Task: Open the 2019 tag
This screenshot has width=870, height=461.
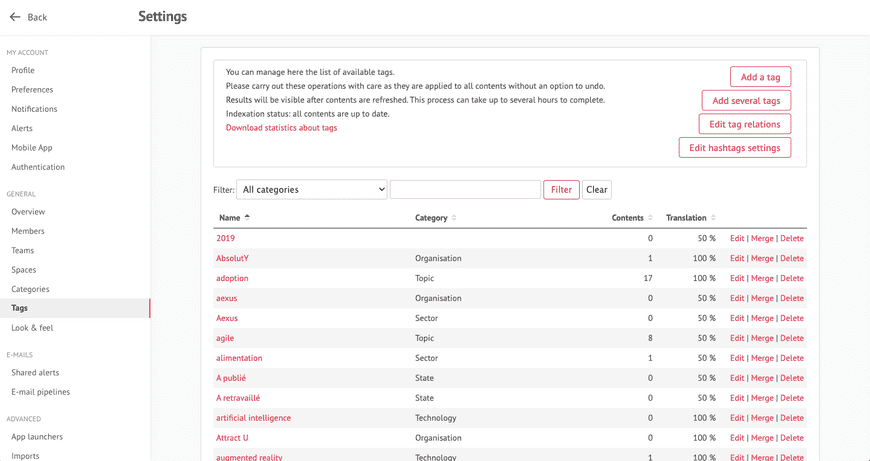Action: tap(225, 239)
